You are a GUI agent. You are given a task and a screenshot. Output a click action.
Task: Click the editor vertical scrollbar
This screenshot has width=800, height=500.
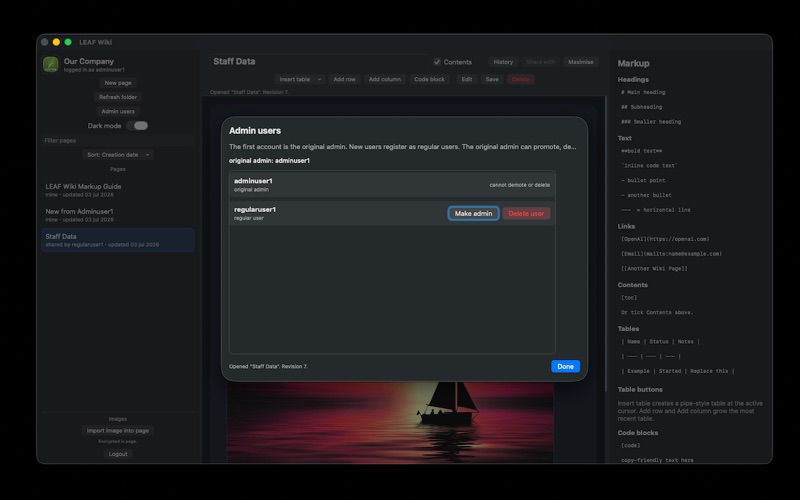(x=606, y=244)
